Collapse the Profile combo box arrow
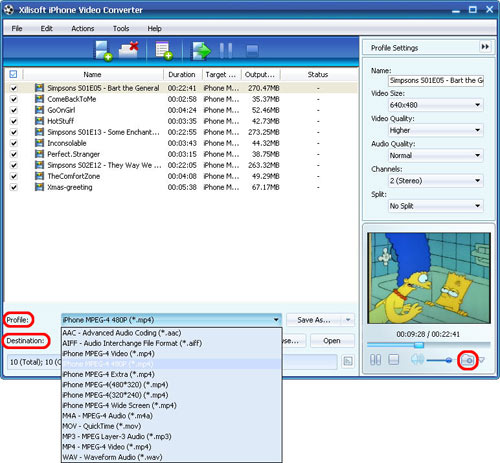 coord(276,320)
